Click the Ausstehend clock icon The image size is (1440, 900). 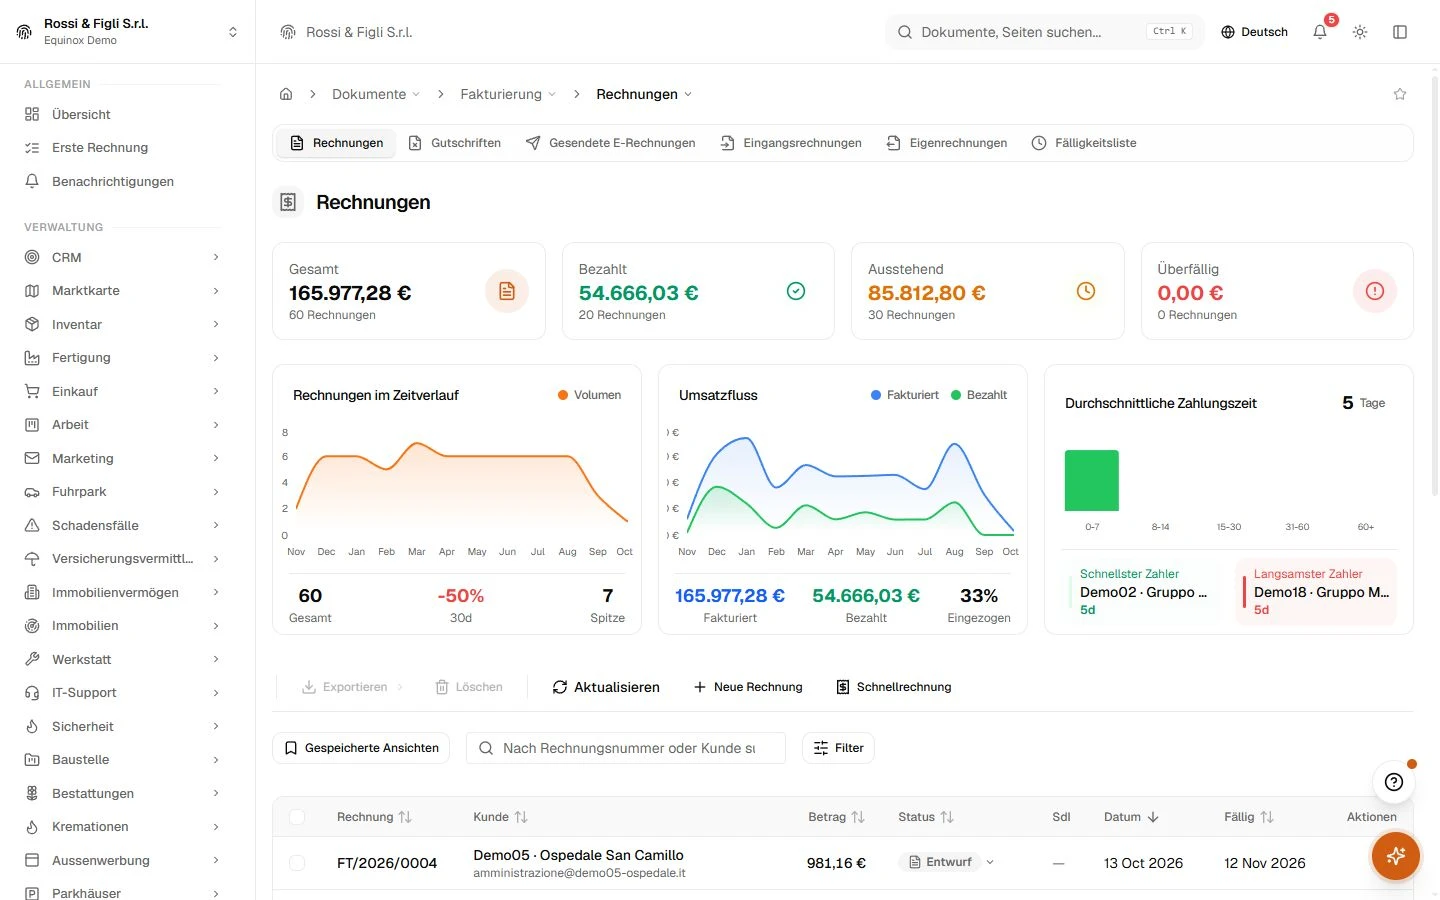1086,291
